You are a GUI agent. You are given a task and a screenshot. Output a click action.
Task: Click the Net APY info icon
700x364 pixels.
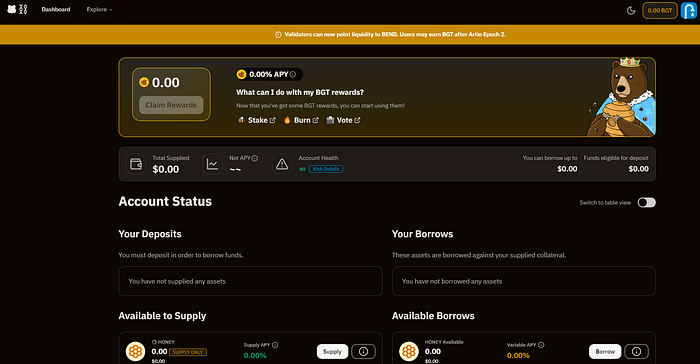tap(254, 158)
